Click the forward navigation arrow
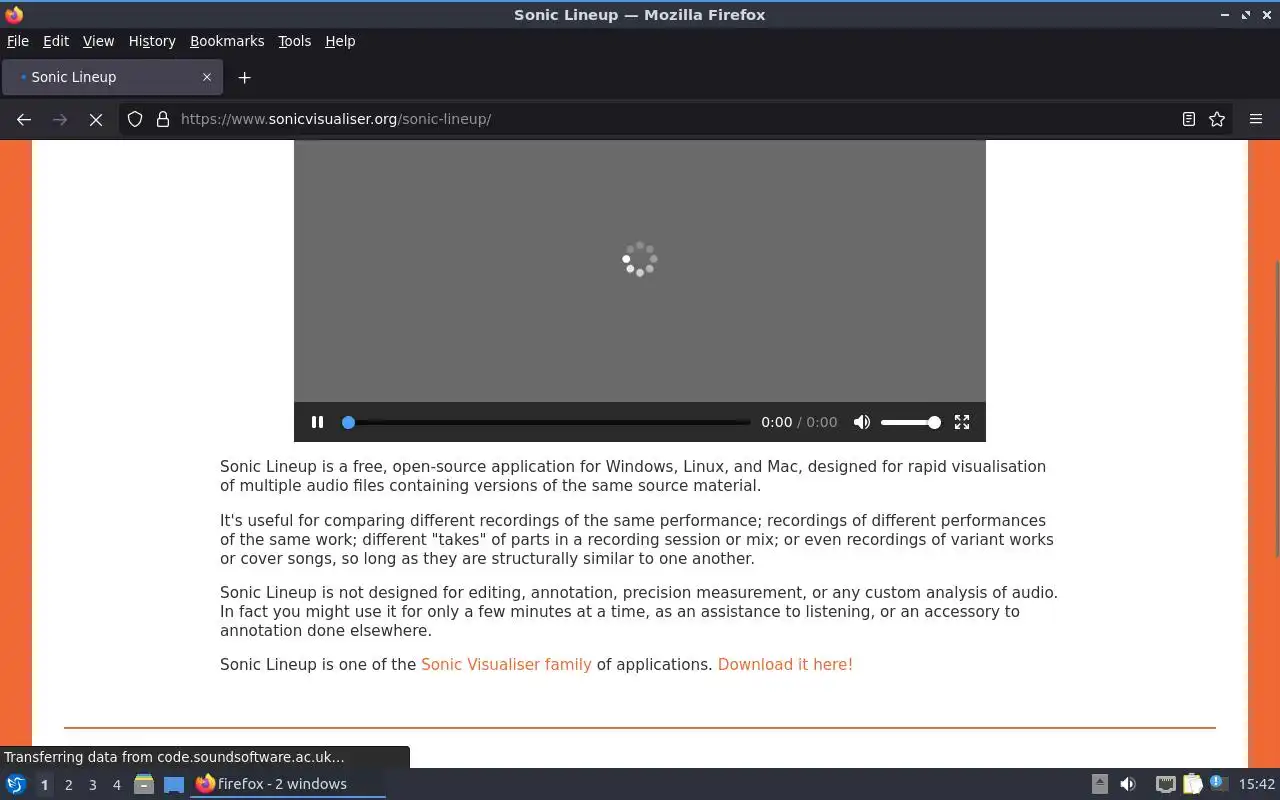Image resolution: width=1280 pixels, height=800 pixels. click(60, 119)
